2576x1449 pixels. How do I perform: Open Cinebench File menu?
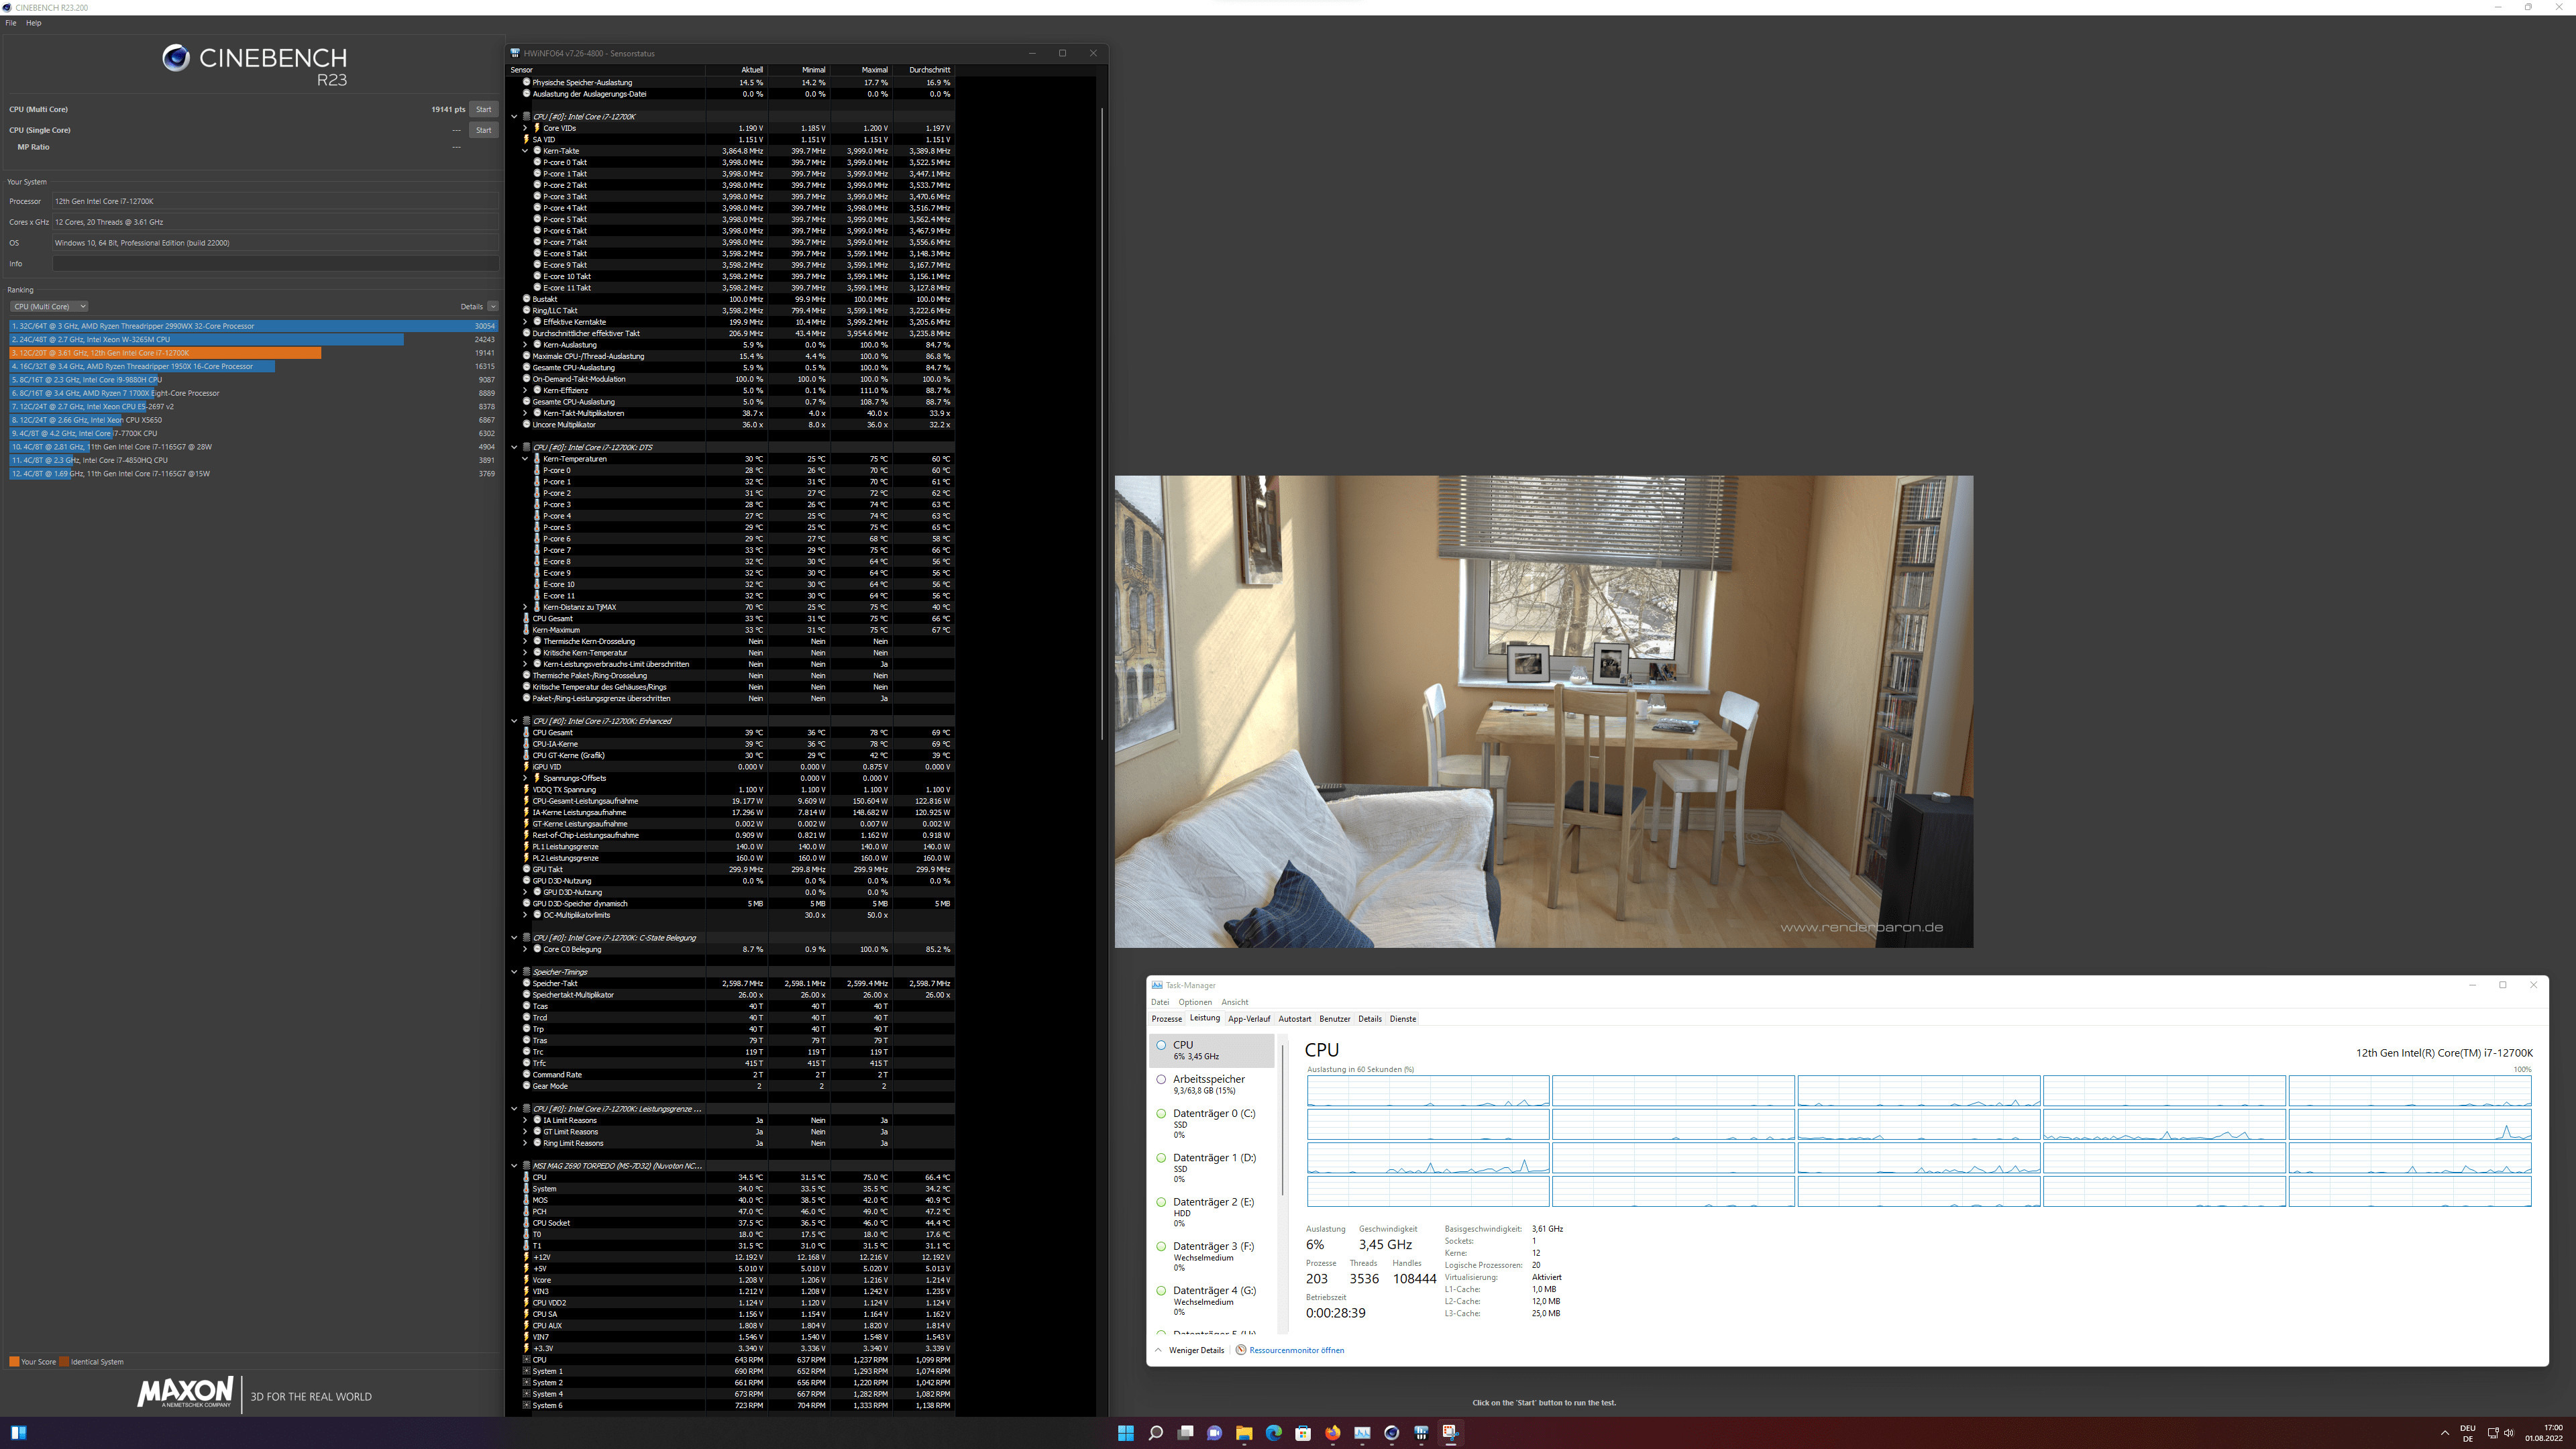(11, 23)
